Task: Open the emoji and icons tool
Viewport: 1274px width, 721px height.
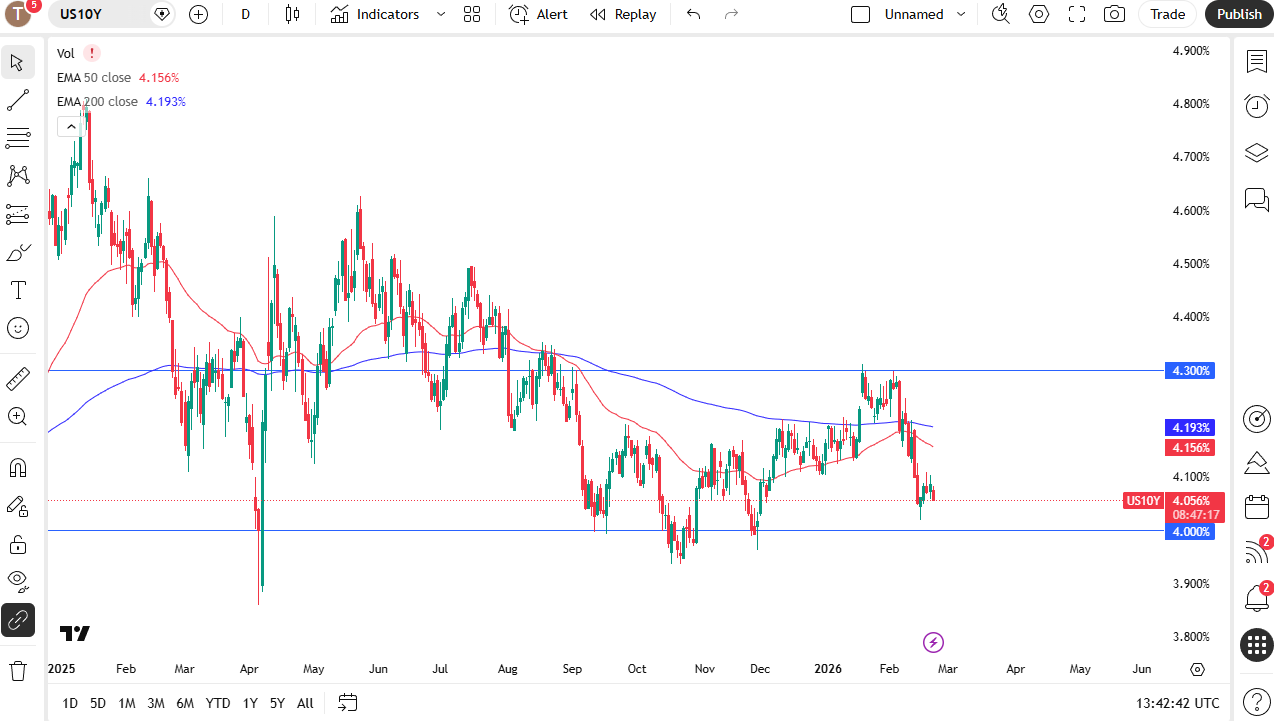Action: [x=18, y=328]
